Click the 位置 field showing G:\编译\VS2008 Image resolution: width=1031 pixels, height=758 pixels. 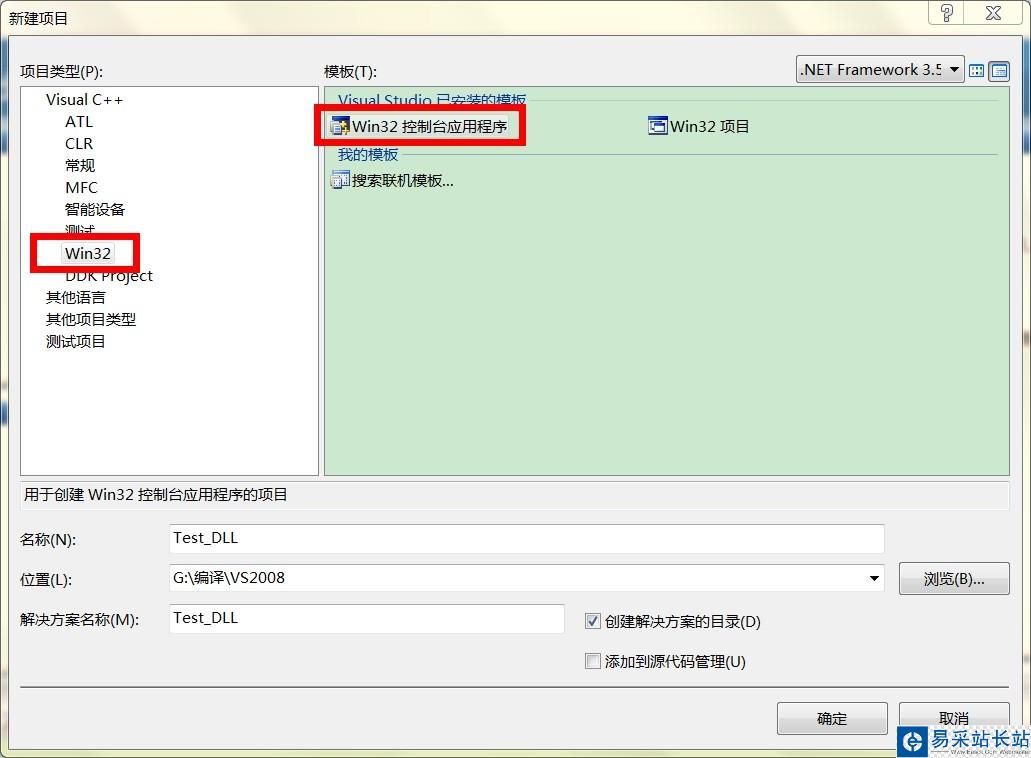click(x=527, y=579)
